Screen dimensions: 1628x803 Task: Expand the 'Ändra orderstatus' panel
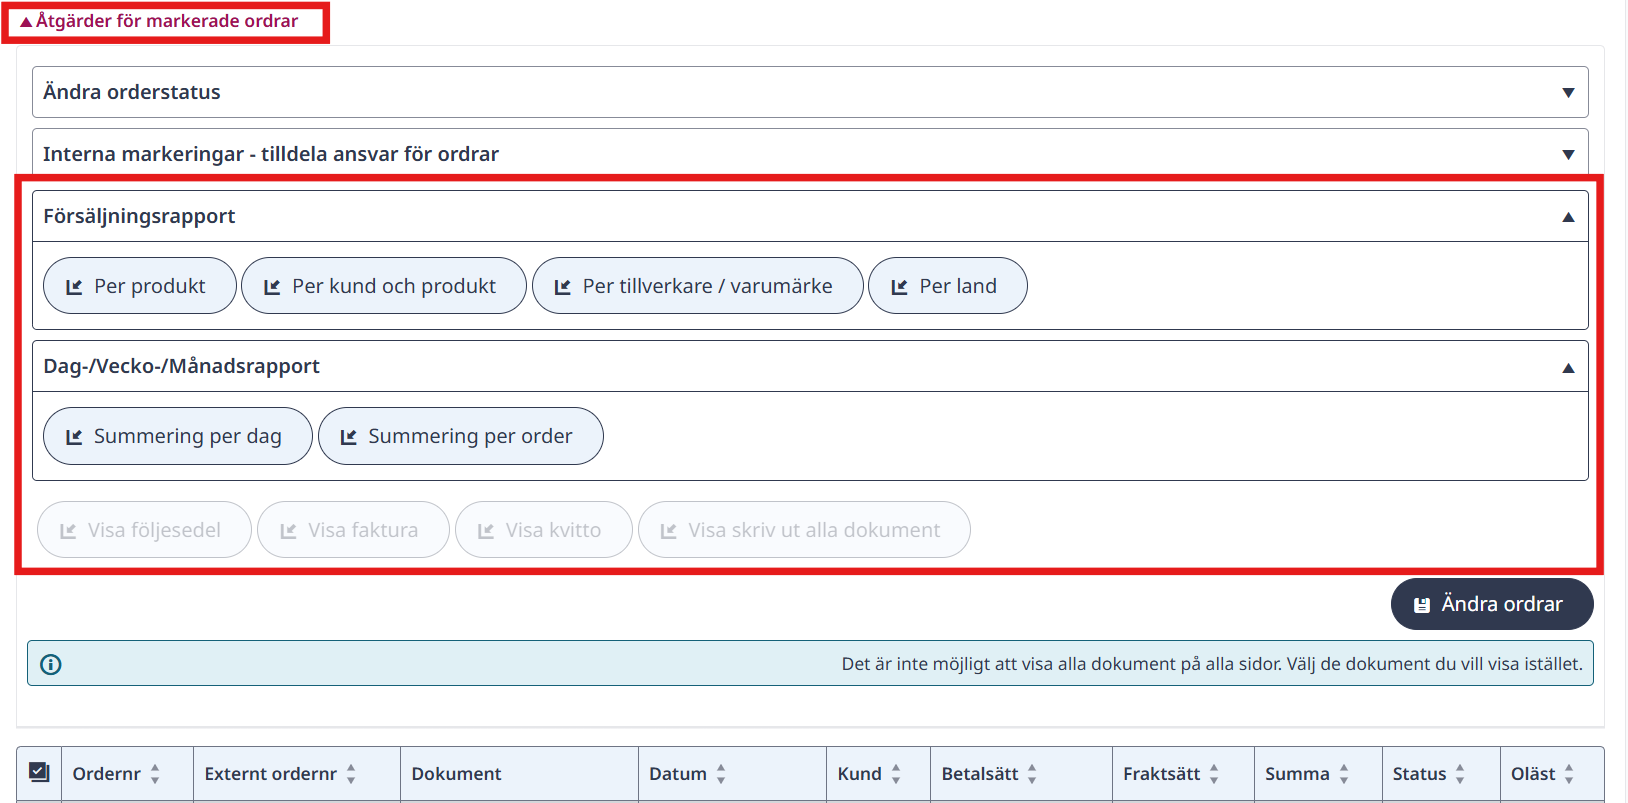coord(810,92)
